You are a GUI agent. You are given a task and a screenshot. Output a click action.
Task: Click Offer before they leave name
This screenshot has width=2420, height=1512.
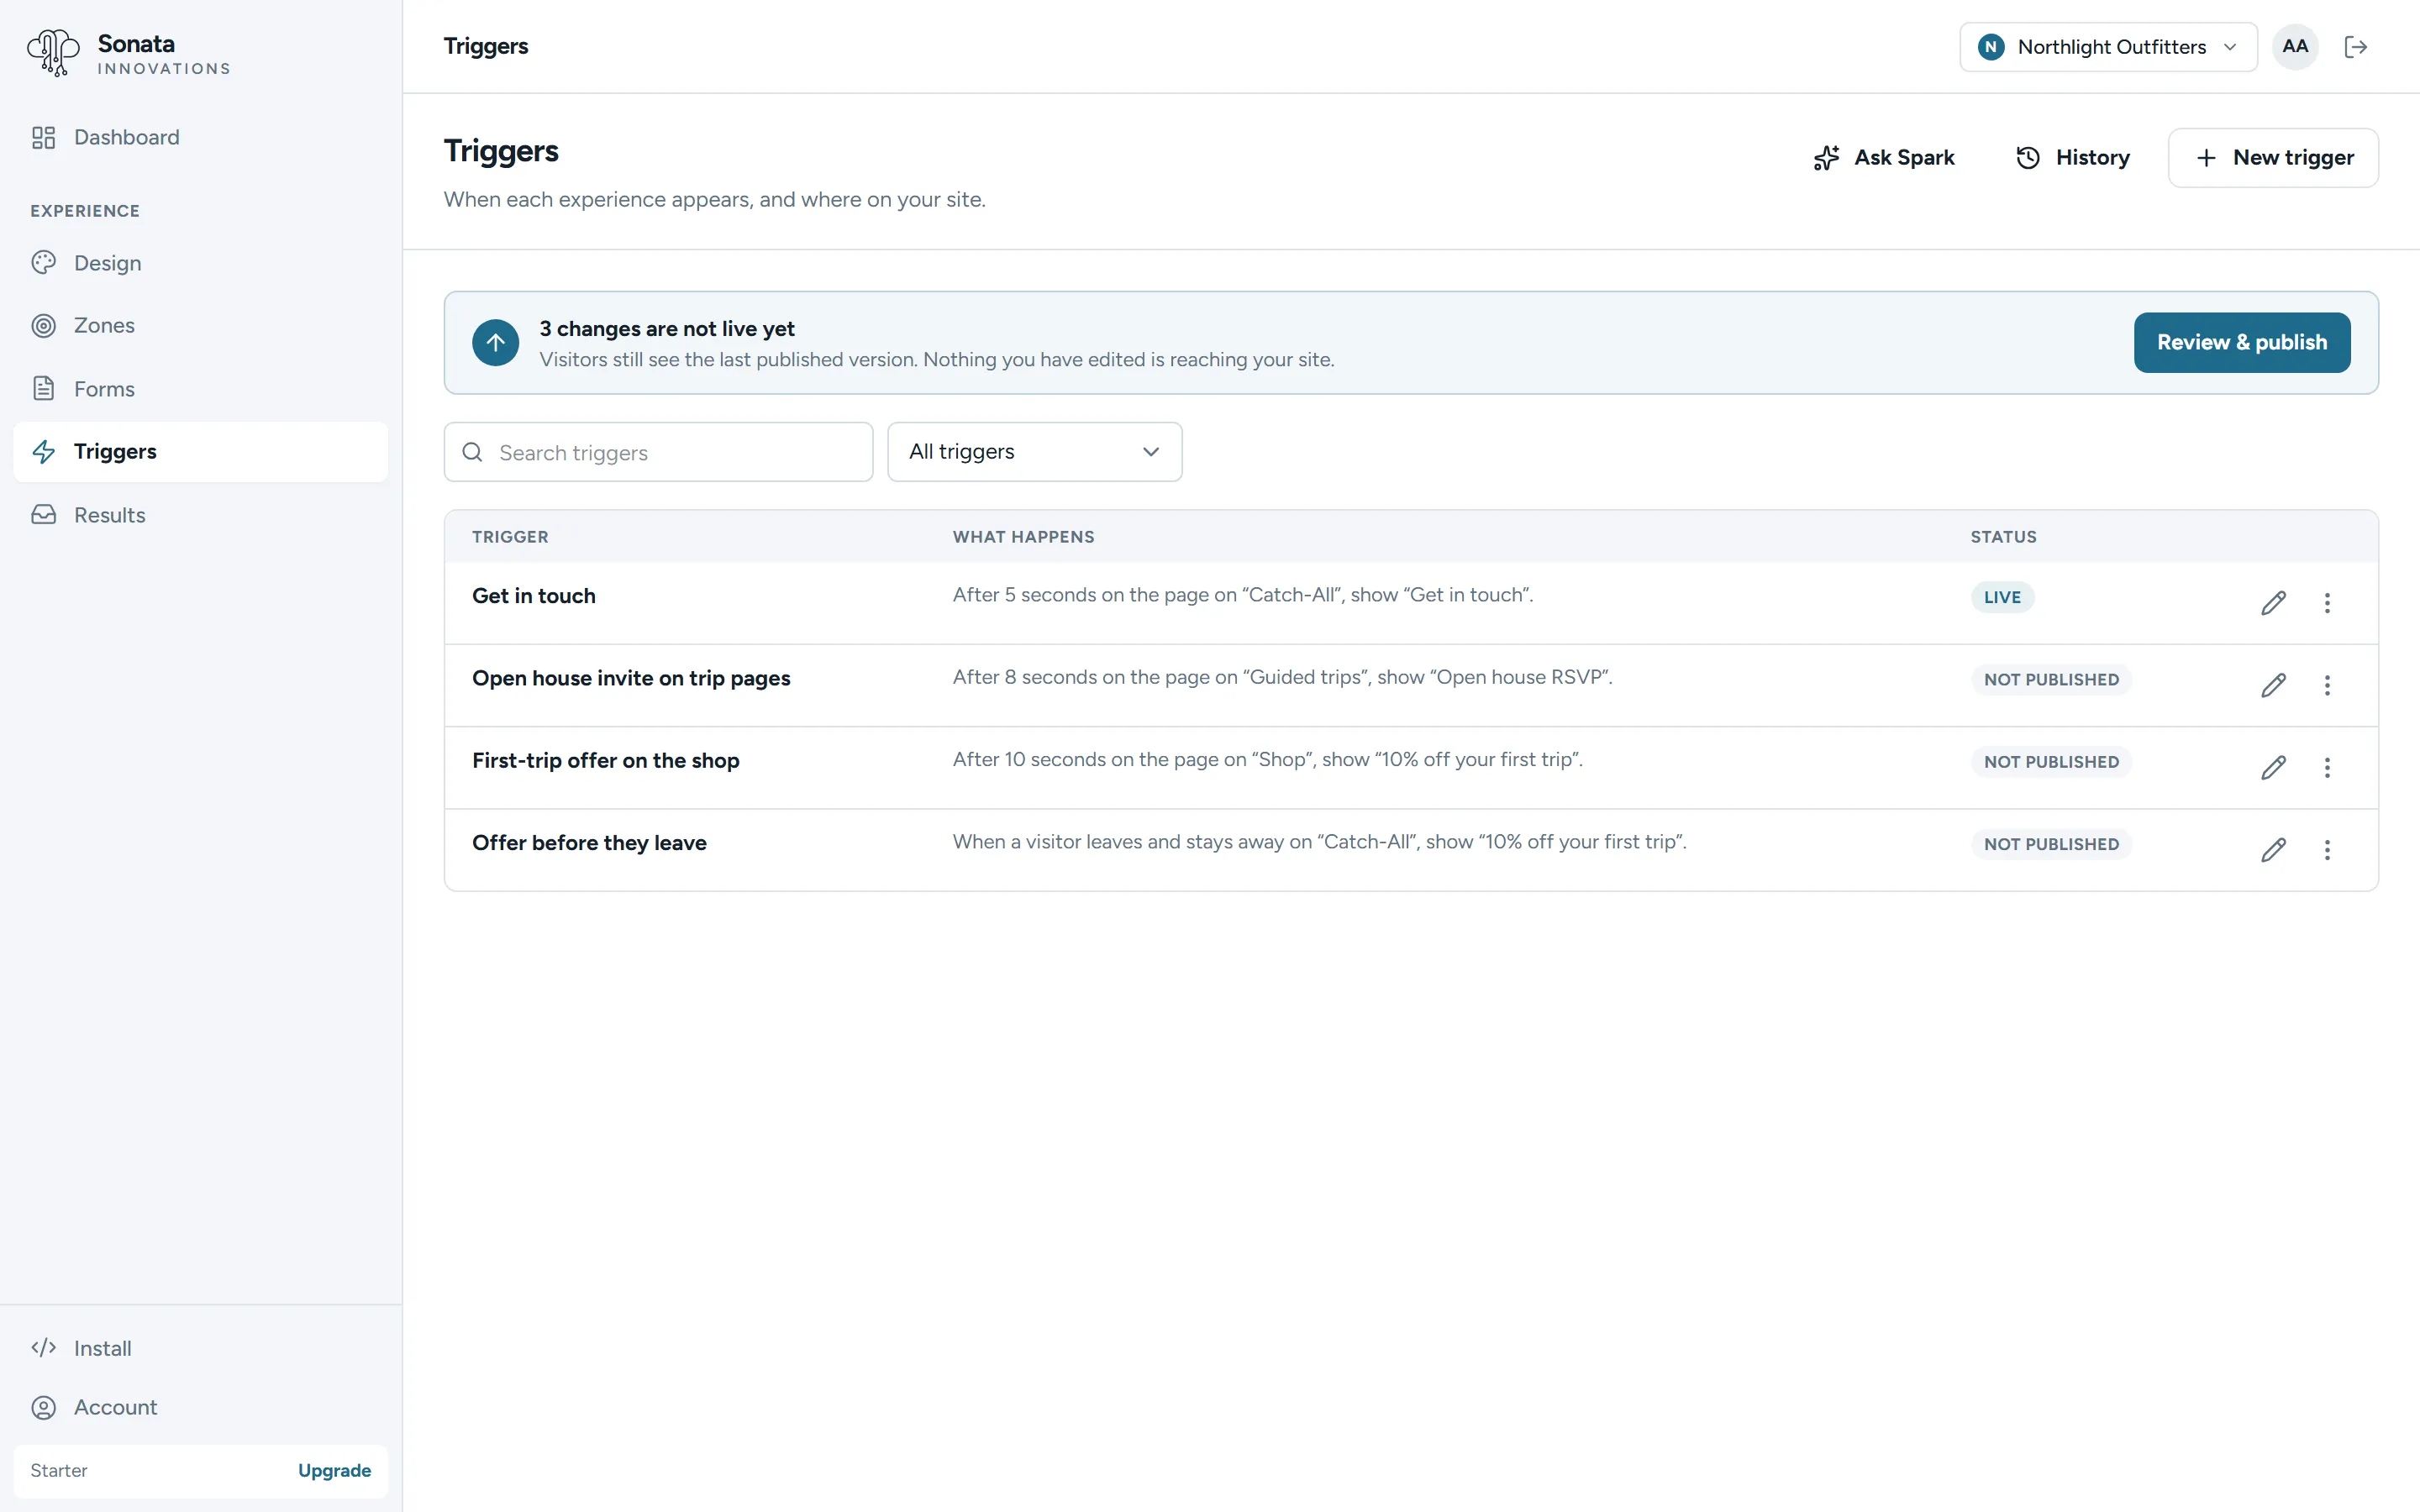[589, 843]
